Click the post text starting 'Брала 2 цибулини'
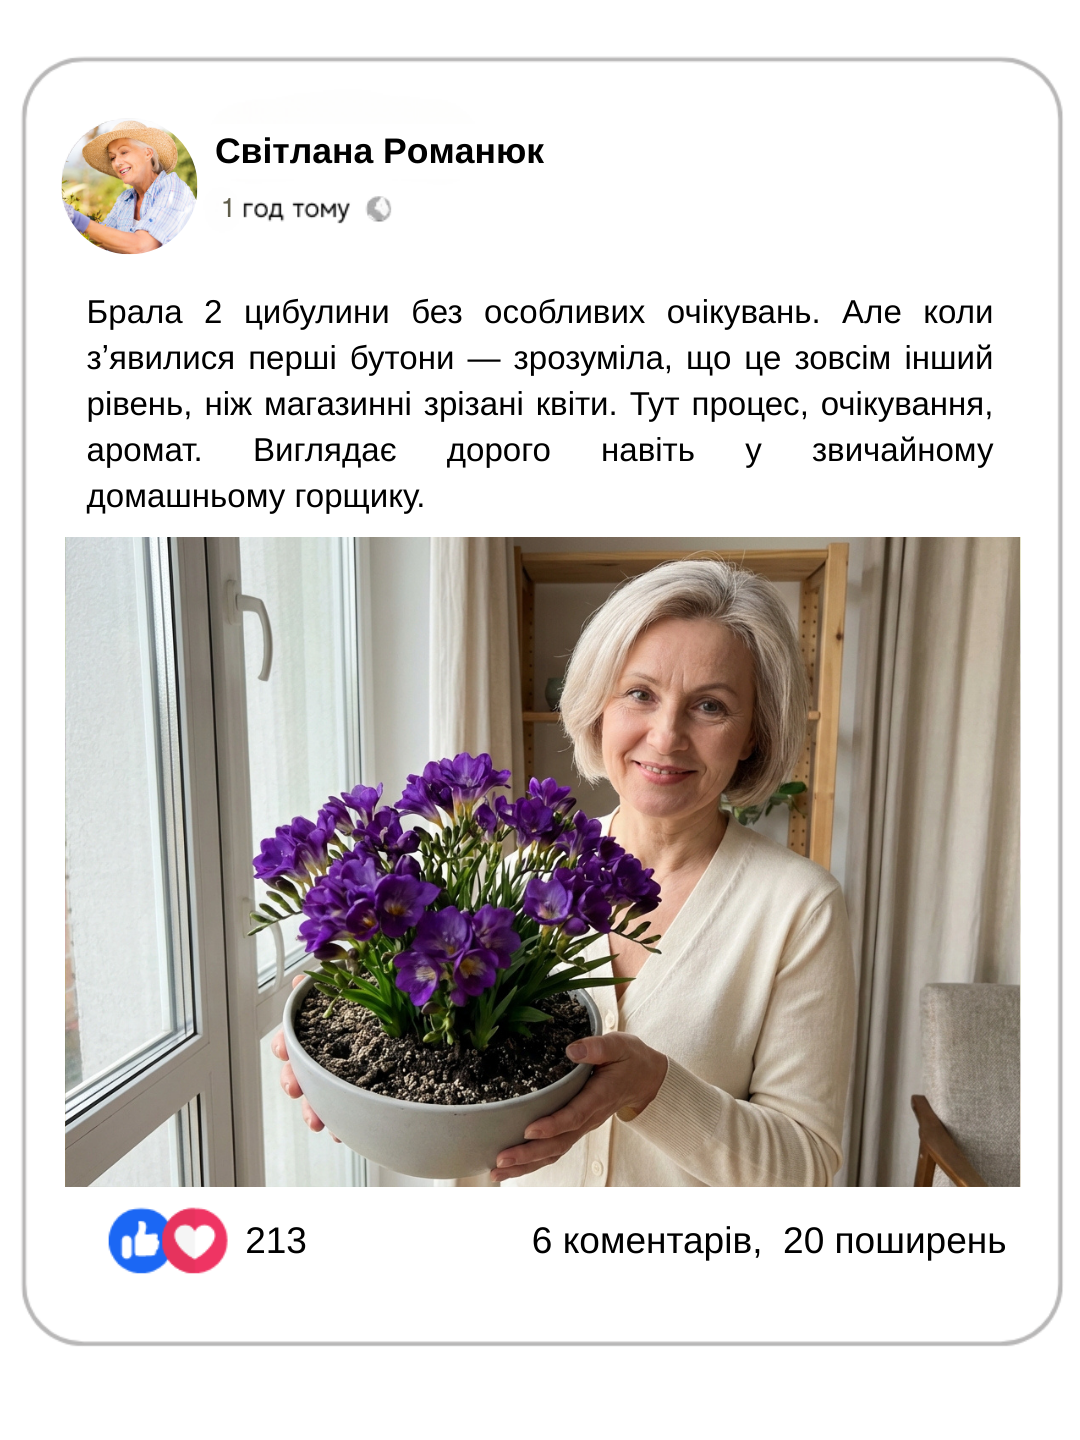This screenshot has width=1080, height=1440. point(540,404)
